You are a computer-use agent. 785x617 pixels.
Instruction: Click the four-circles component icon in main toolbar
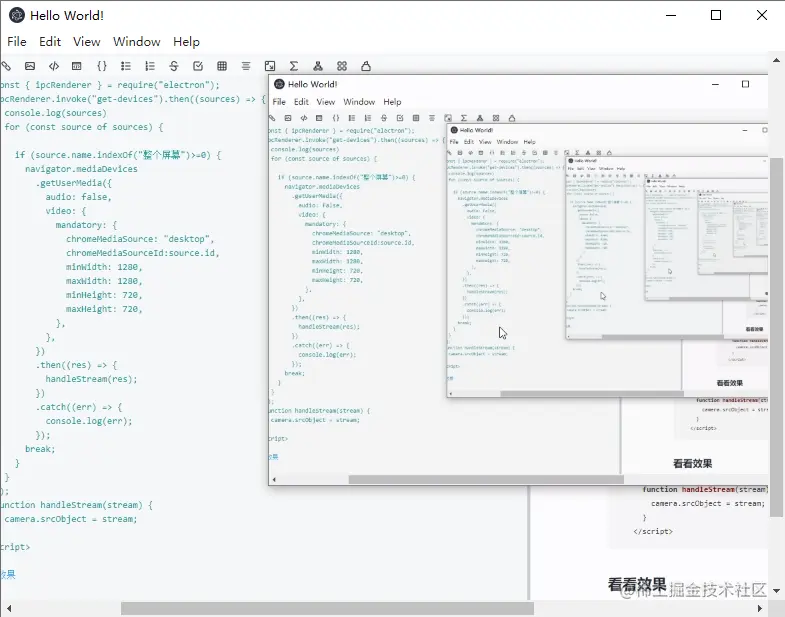[342, 66]
